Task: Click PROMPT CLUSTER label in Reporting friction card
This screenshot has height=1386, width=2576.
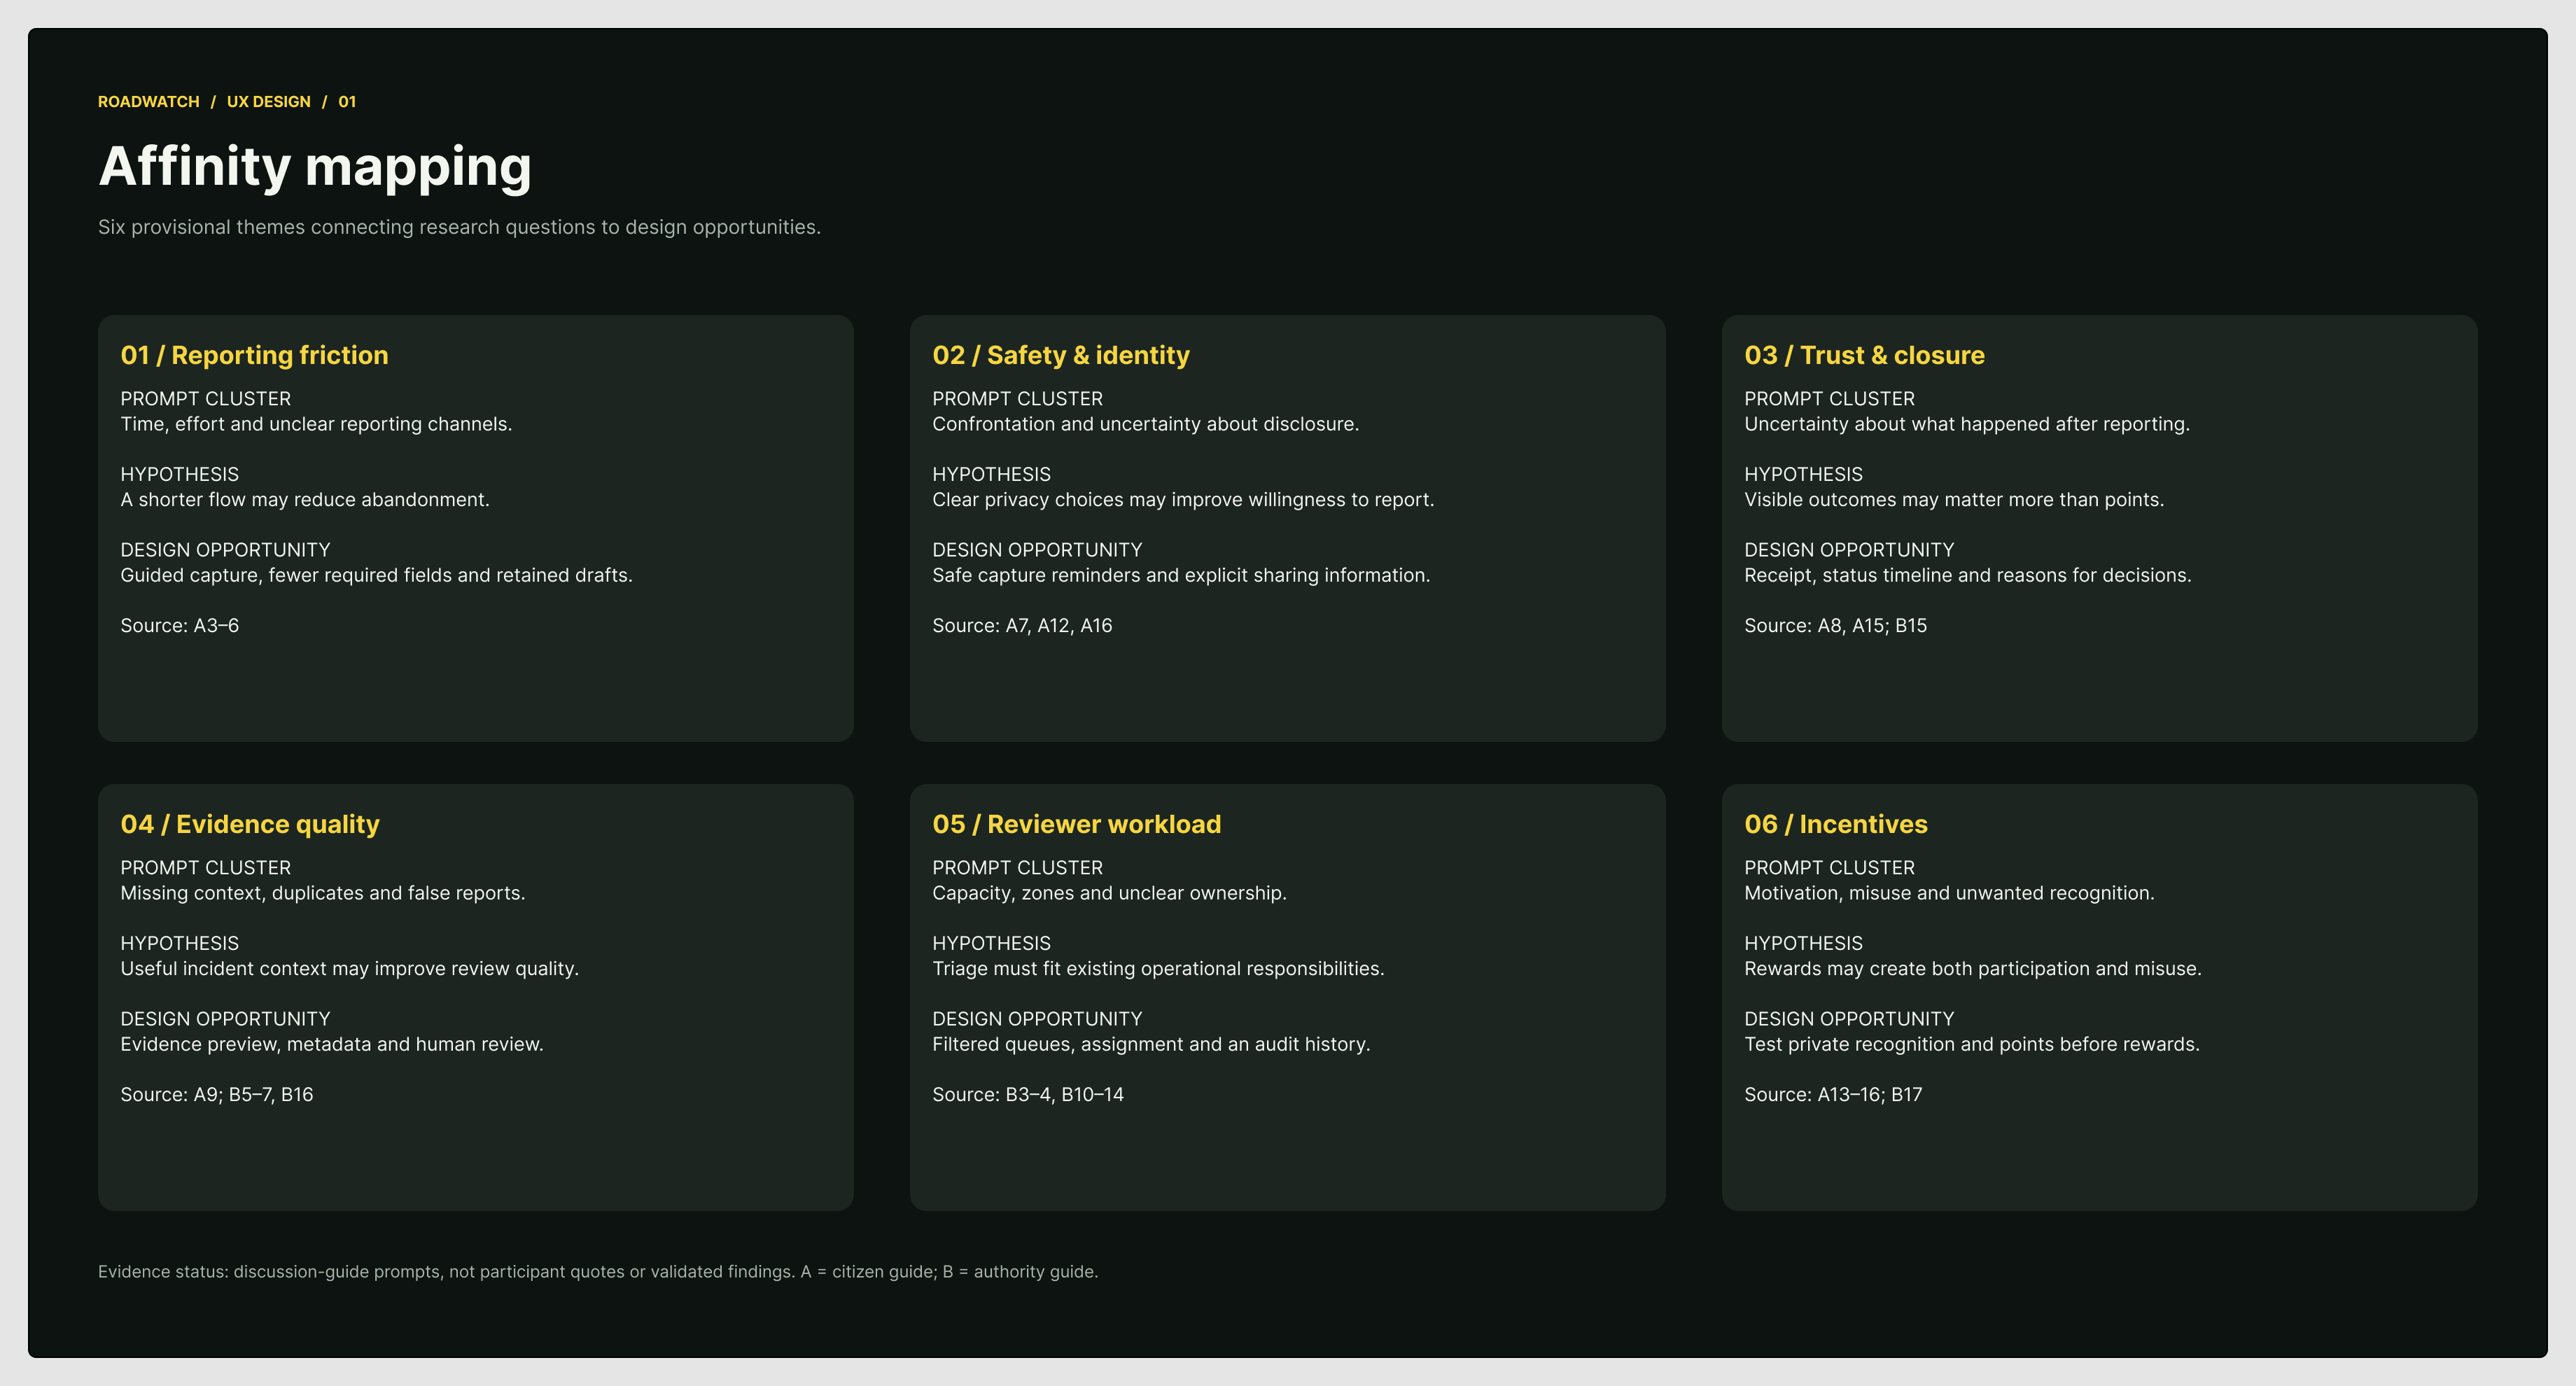Action: tap(205, 399)
